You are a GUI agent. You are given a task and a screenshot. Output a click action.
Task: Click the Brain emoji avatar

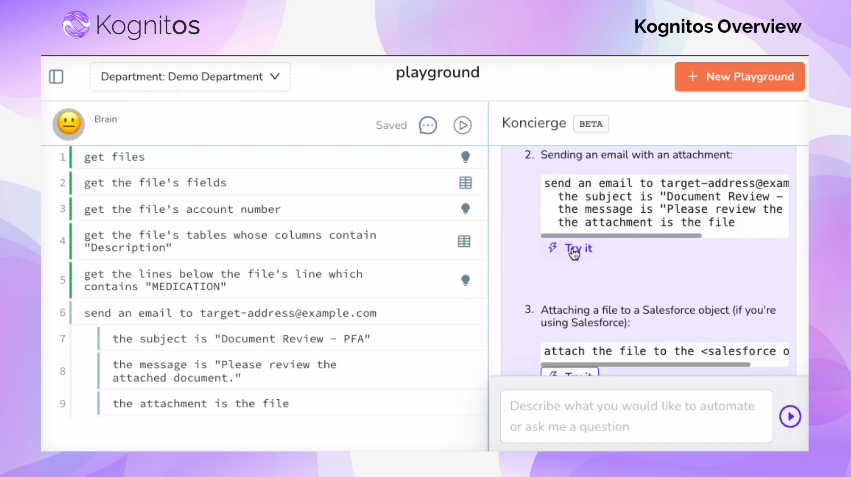(68, 123)
